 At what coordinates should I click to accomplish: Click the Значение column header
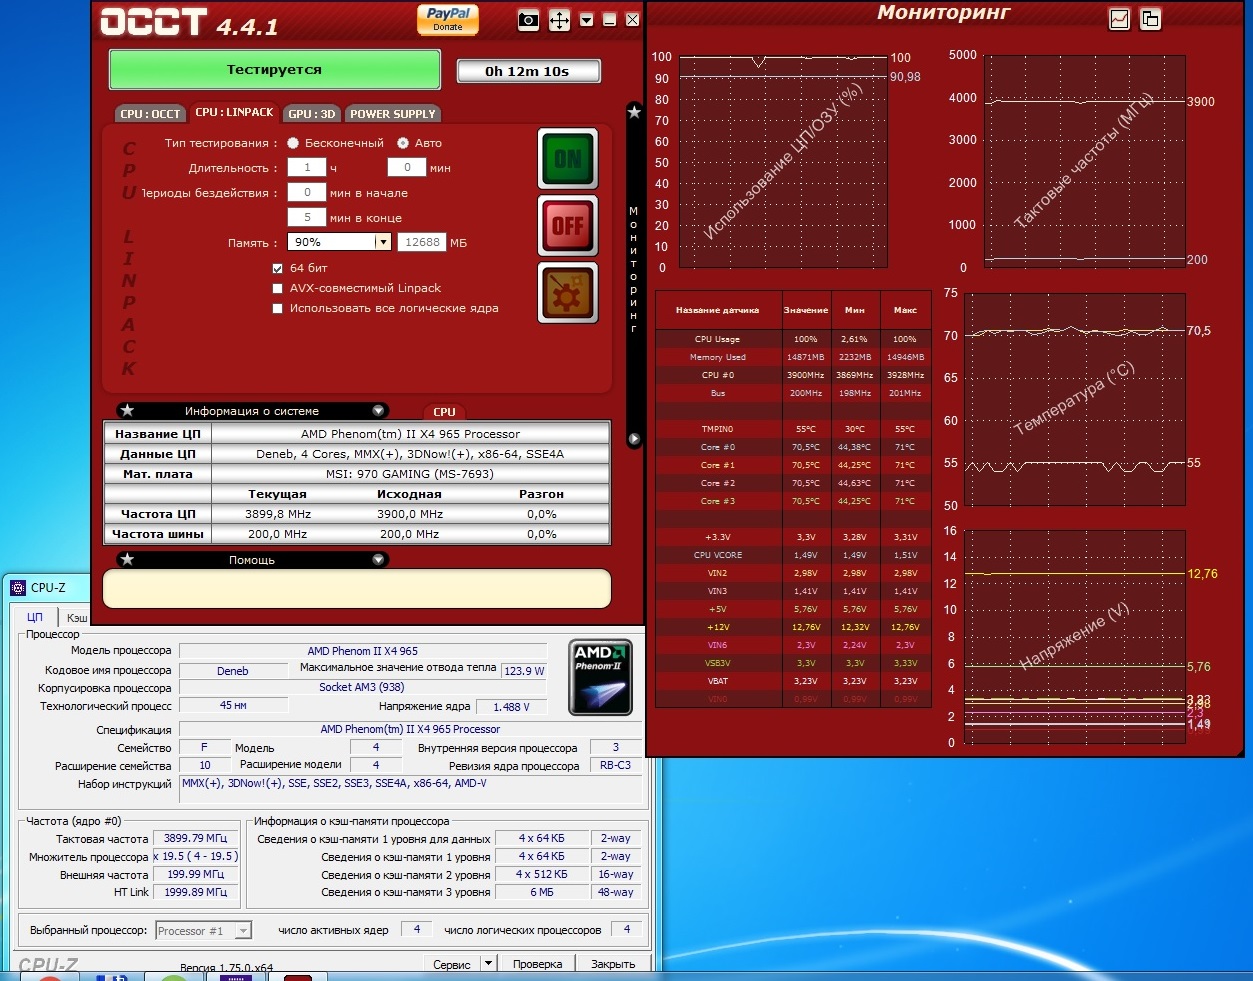coord(805,310)
